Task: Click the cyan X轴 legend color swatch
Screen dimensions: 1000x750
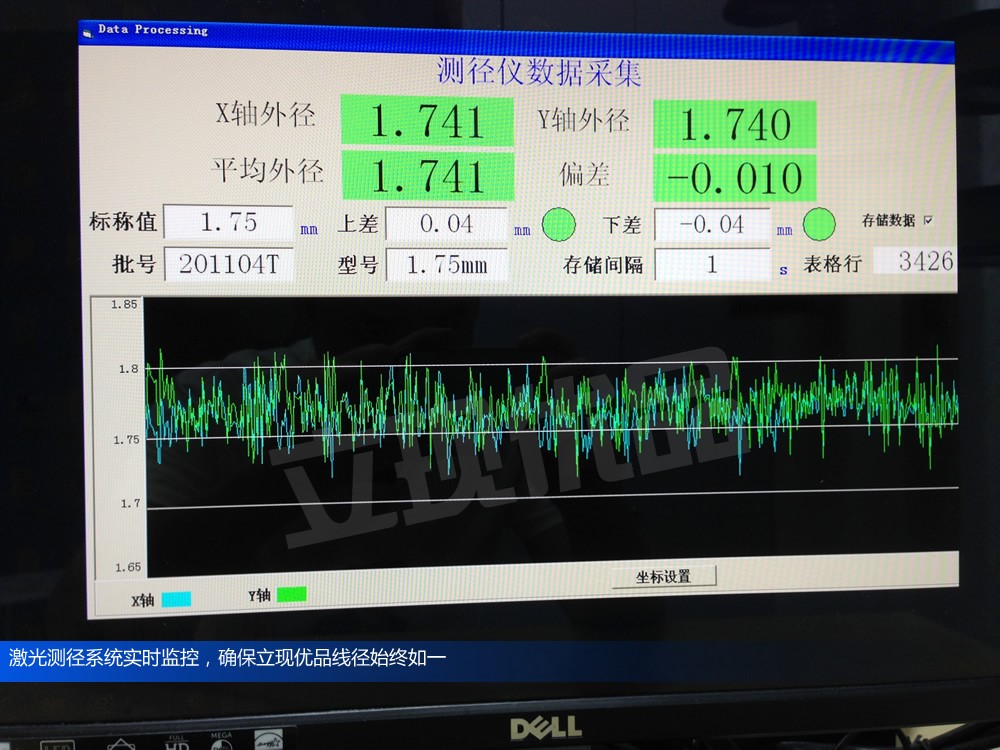Action: coord(176,599)
